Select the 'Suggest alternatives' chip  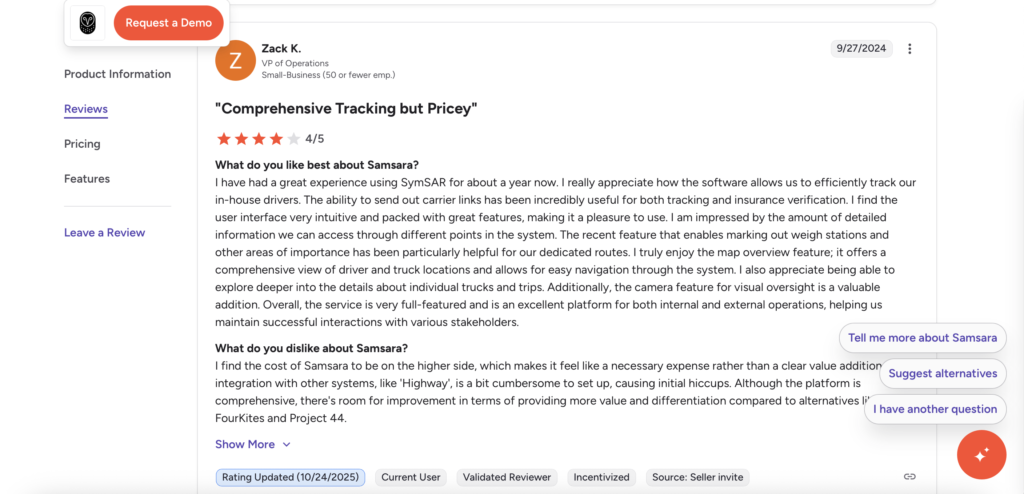pos(942,374)
